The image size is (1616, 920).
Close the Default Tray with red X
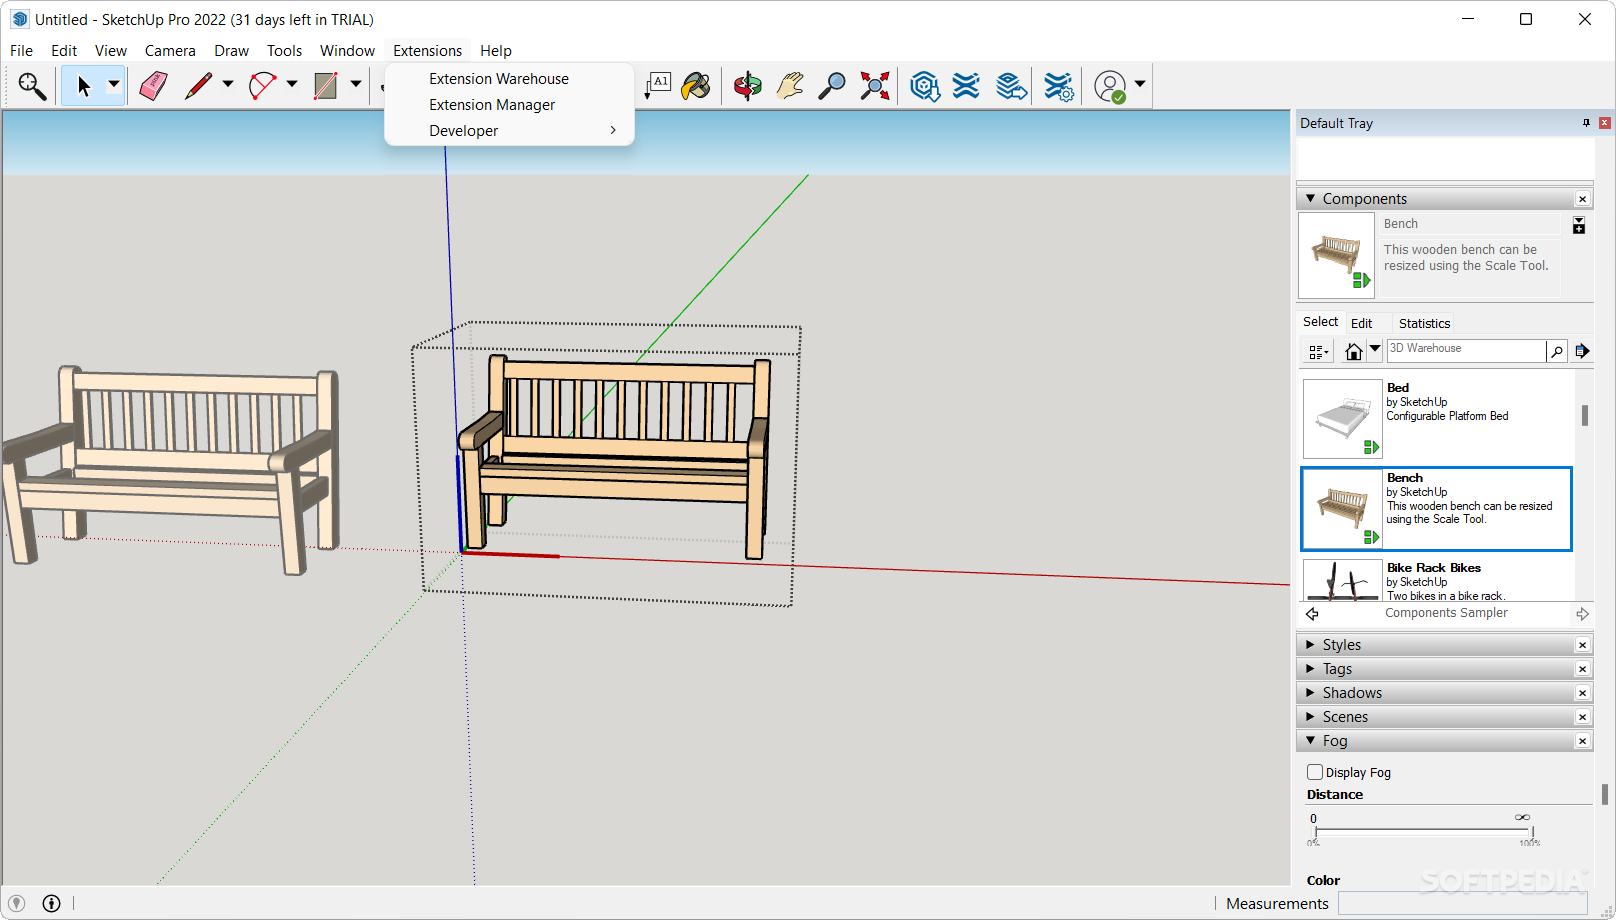tap(1604, 123)
